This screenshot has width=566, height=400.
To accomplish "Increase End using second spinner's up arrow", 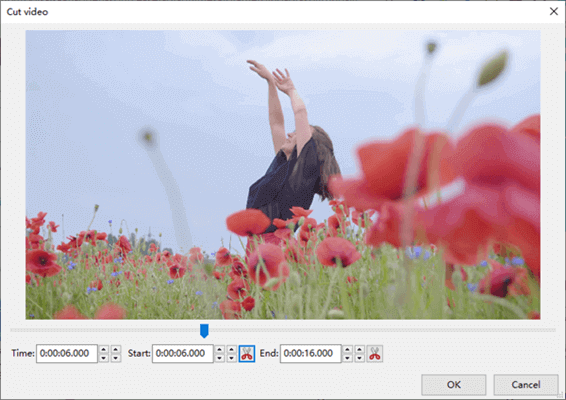I will click(x=360, y=349).
